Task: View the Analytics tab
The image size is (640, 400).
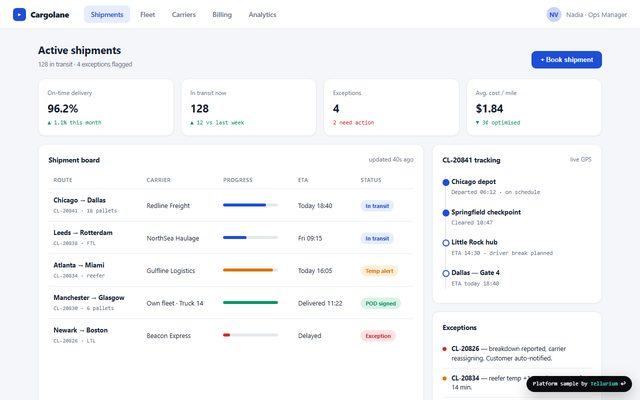Action: pyautogui.click(x=262, y=15)
